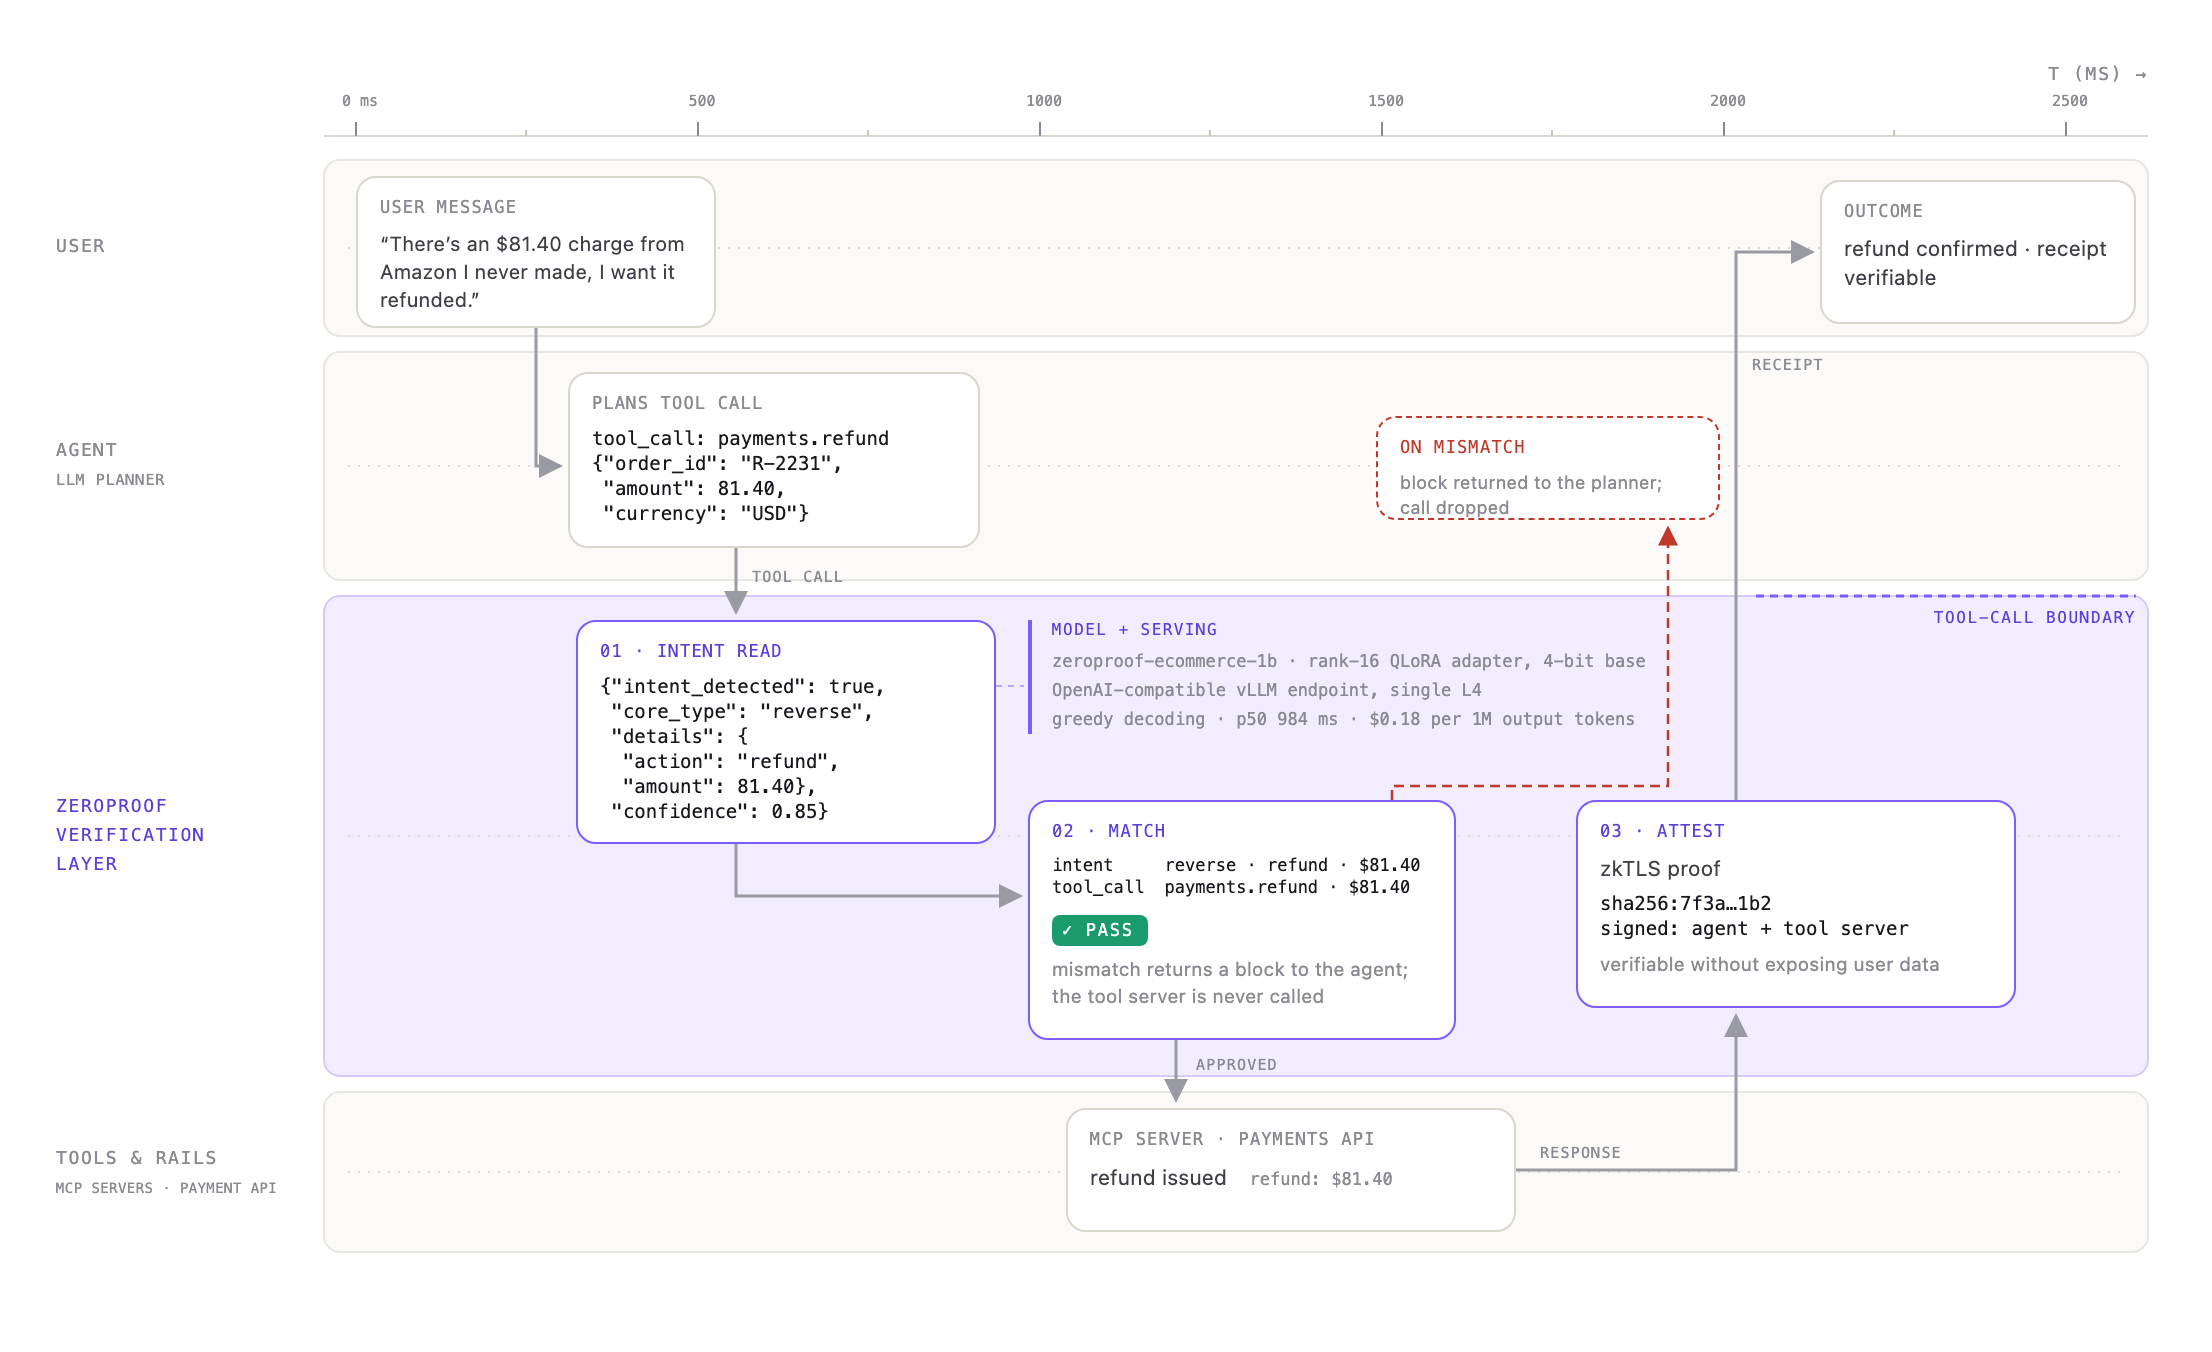Click the green PASS badge
The image size is (2212, 1352).
tap(1099, 930)
